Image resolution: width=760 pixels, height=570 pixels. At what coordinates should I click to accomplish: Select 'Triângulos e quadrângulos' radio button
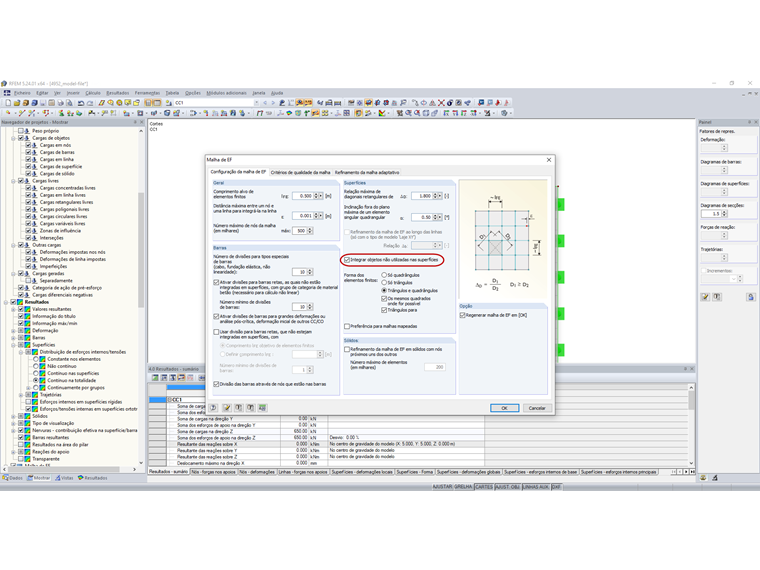coord(384,290)
